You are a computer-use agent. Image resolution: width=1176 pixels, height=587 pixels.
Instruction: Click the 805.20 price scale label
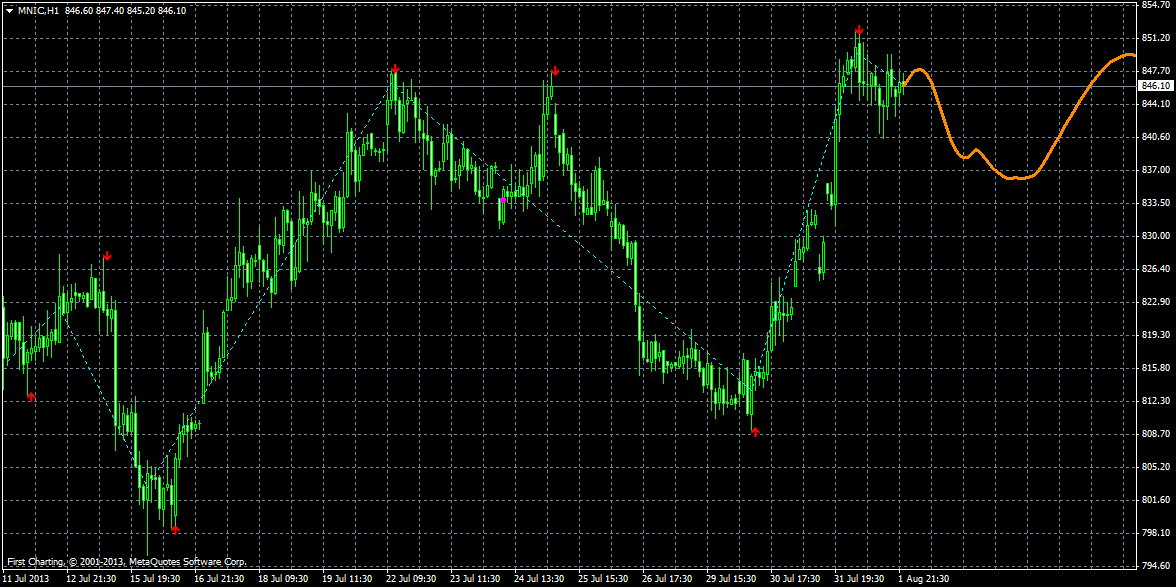point(1156,466)
